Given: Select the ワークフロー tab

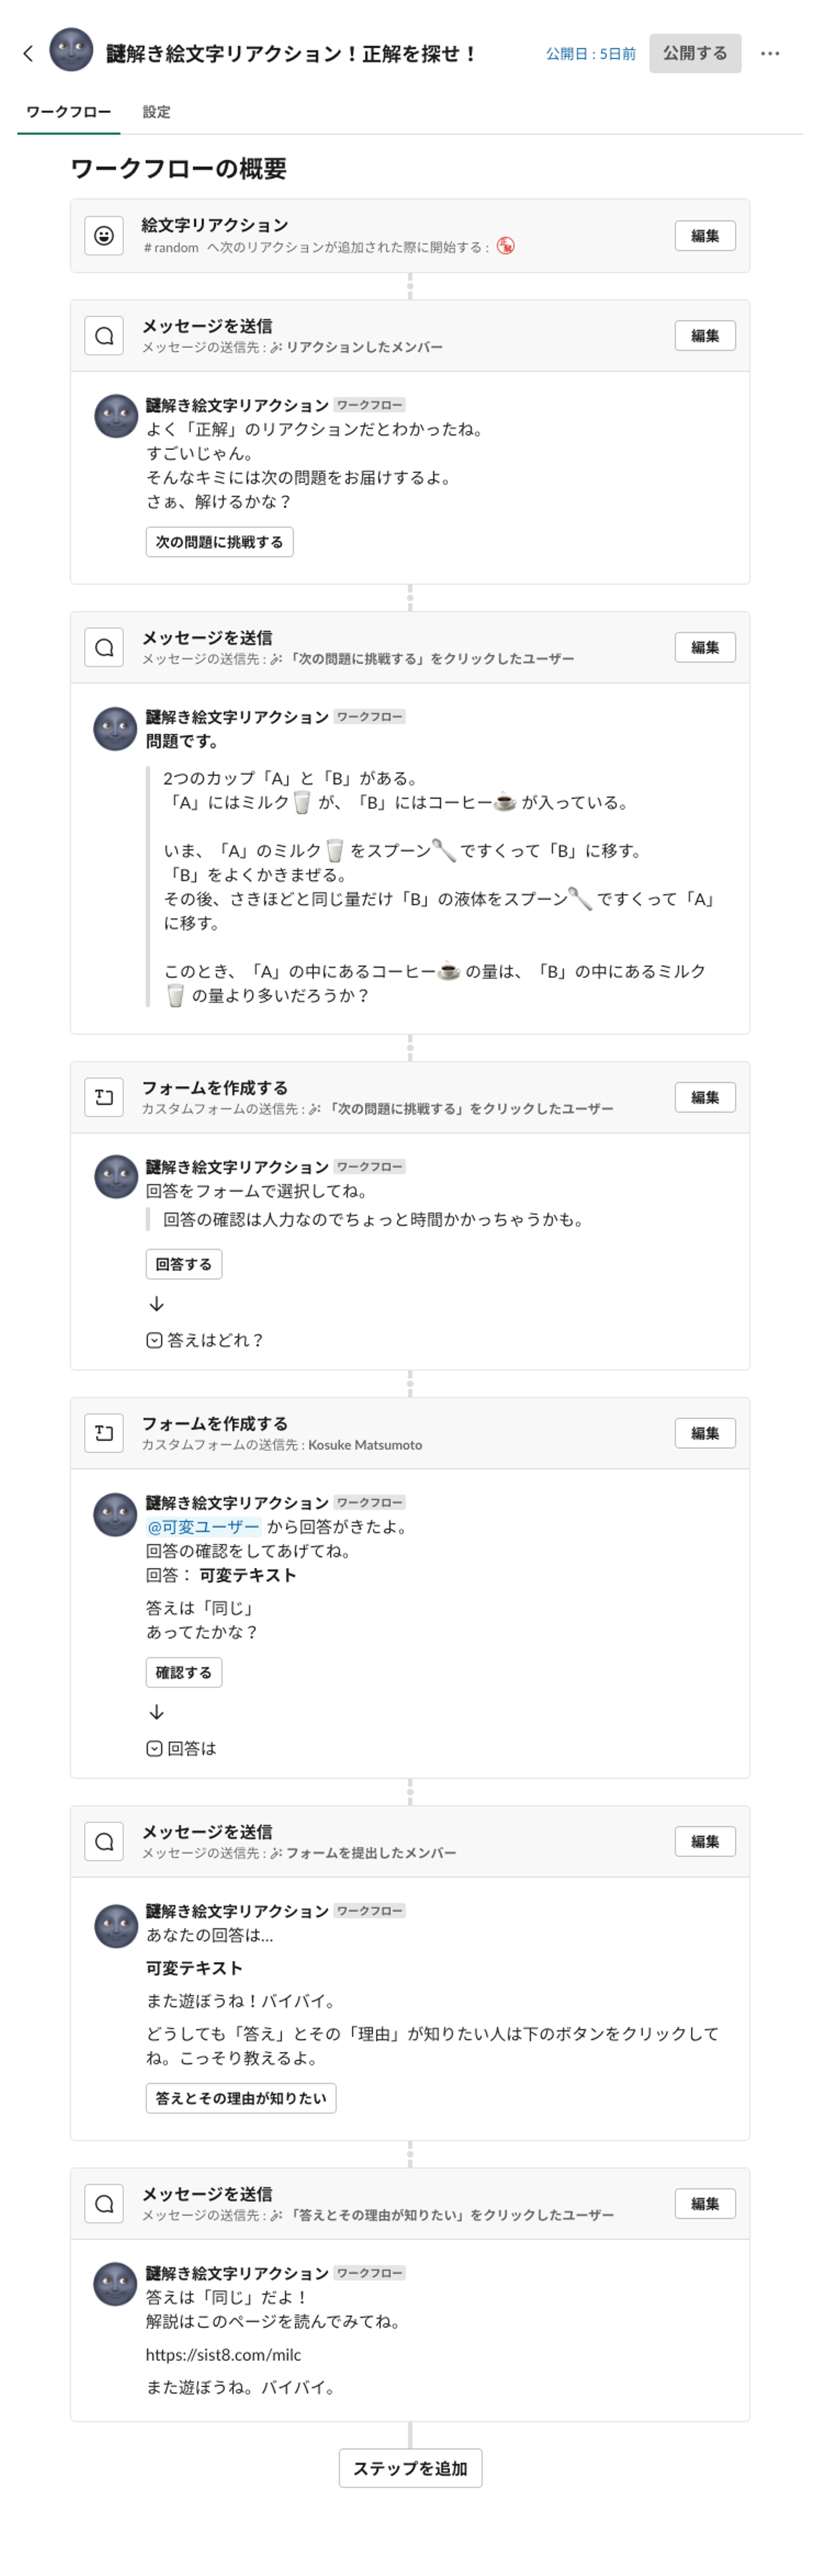Looking at the screenshot, I should click(68, 112).
